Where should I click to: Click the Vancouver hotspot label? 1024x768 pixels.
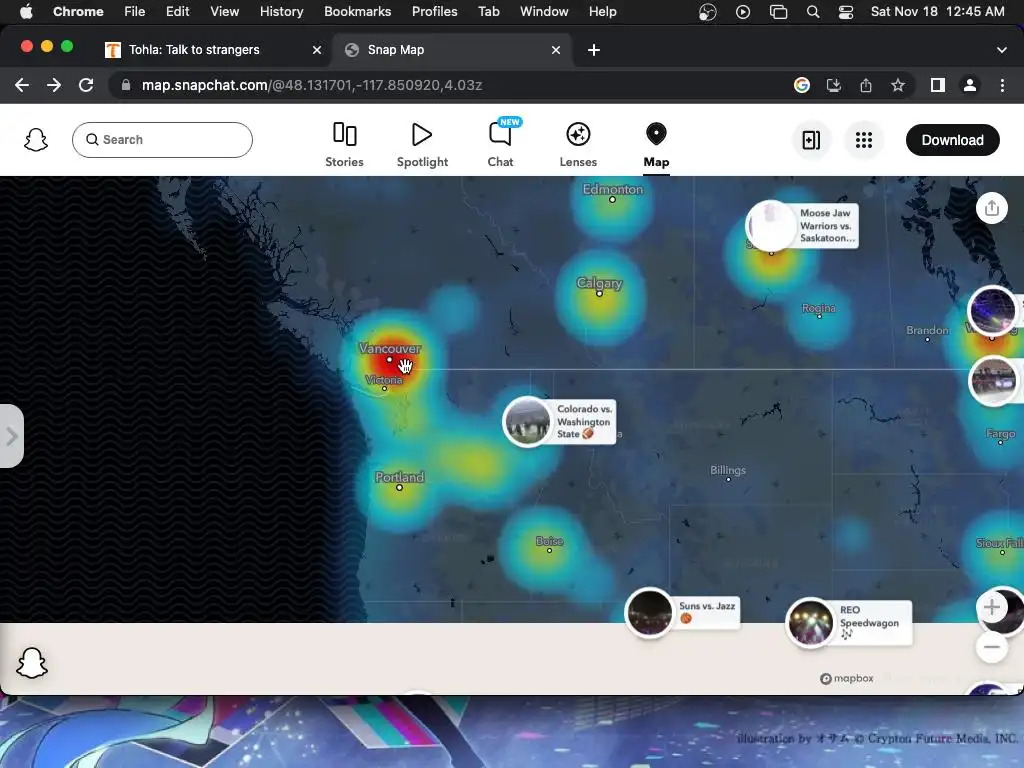[x=390, y=349]
